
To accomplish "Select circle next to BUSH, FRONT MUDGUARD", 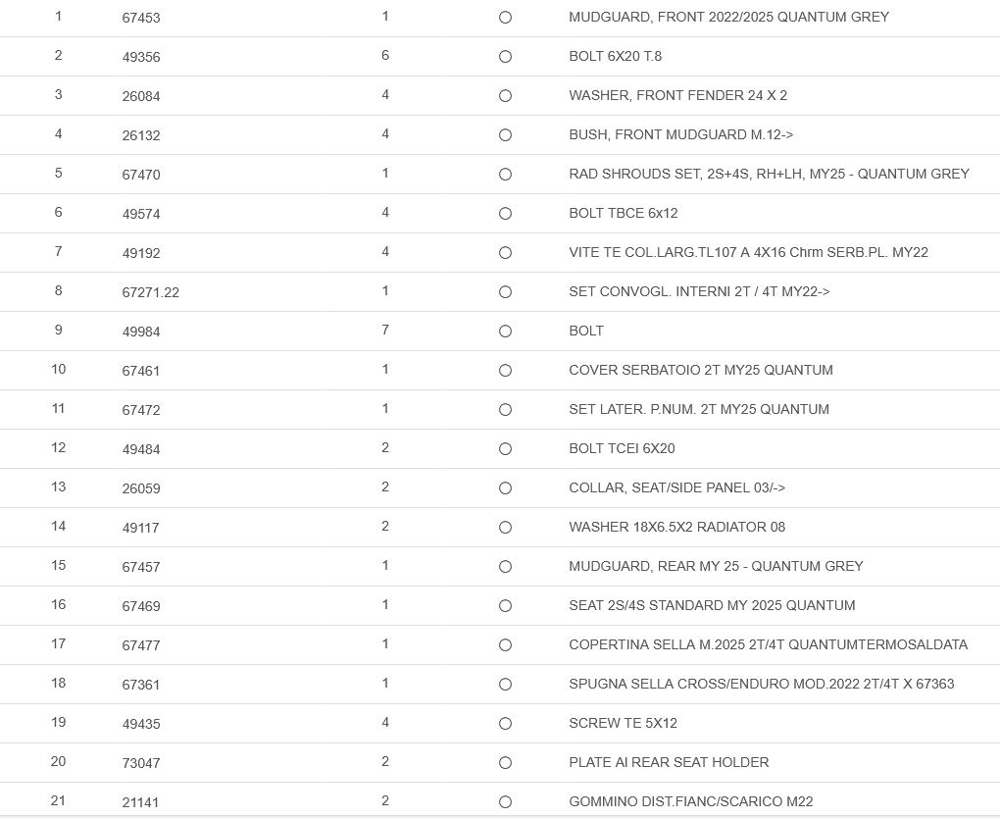I will (x=505, y=135).
